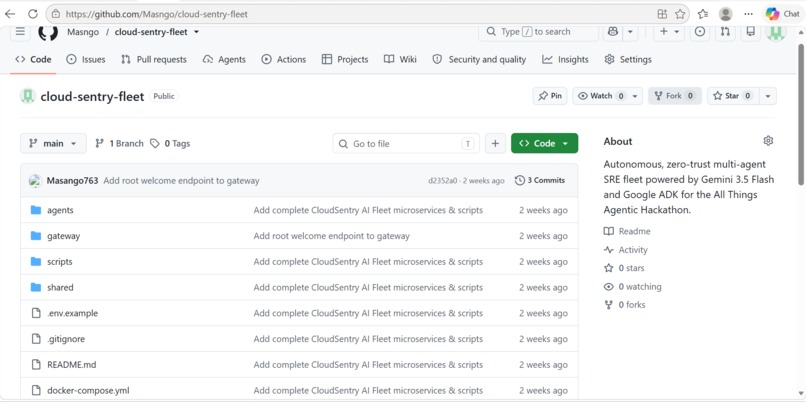Add page to favorites star icon
This screenshot has width=806, height=402.
(x=680, y=14)
